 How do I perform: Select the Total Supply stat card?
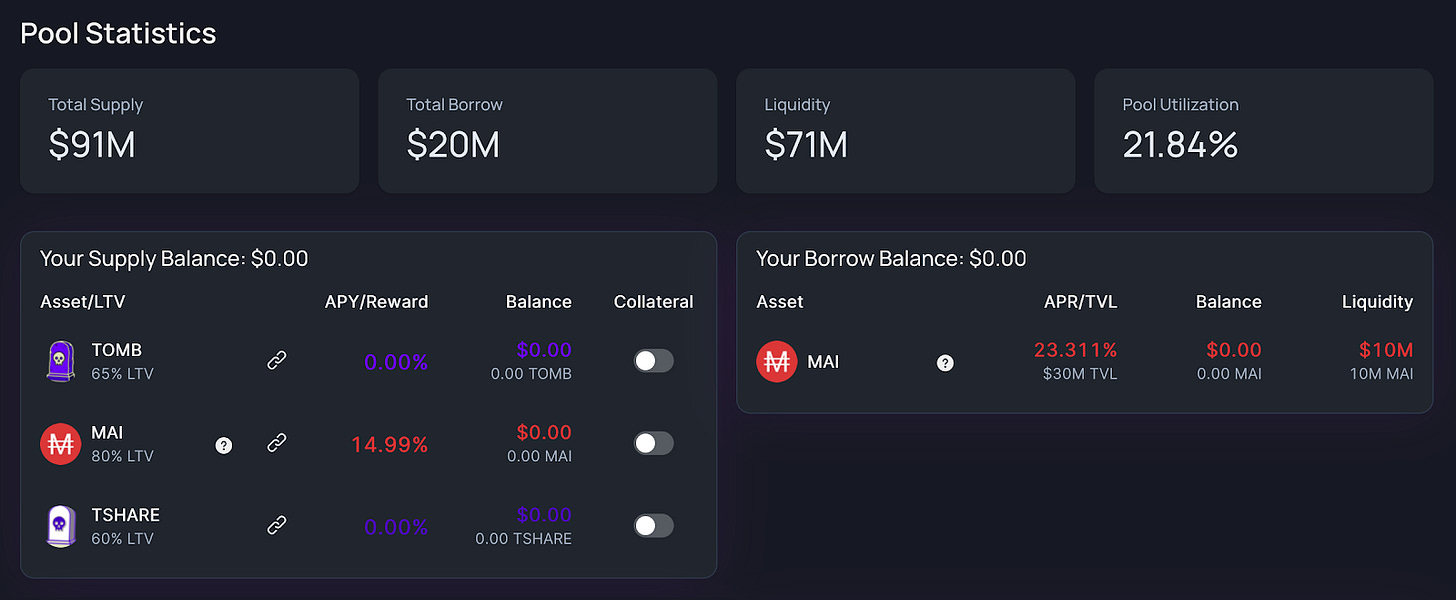pyautogui.click(x=189, y=131)
